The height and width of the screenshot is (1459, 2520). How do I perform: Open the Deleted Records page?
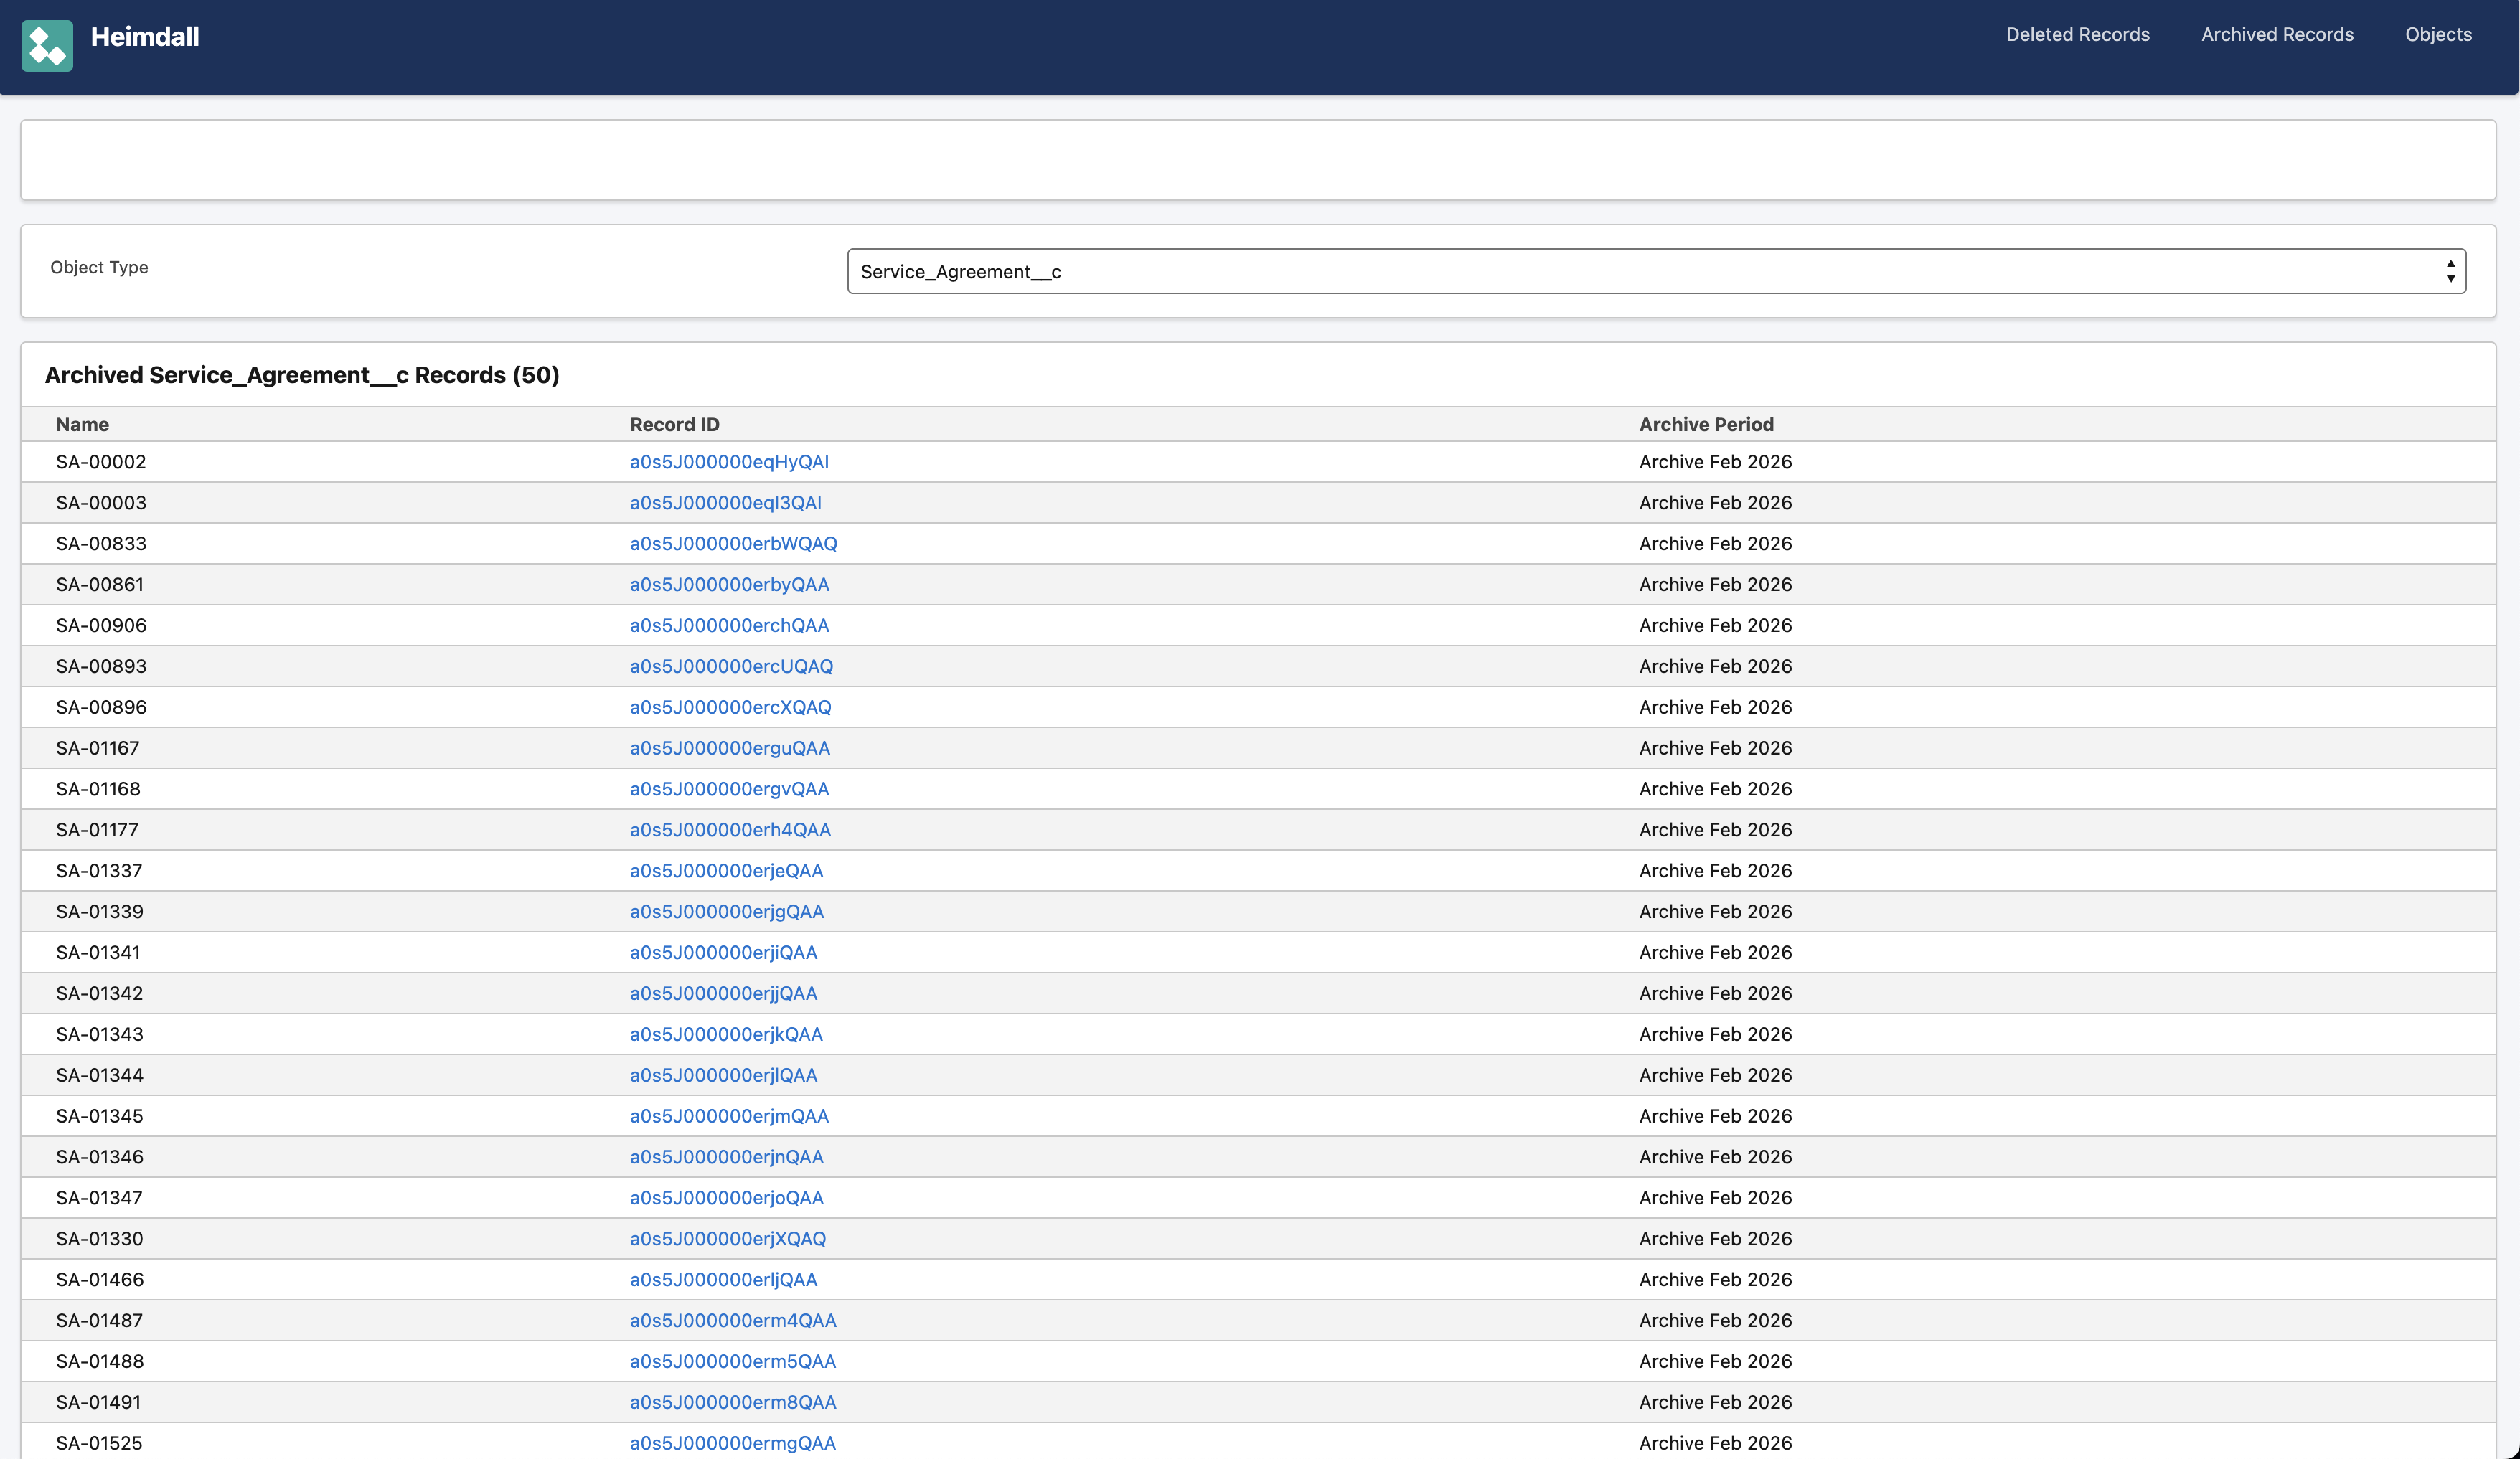pyautogui.click(x=2078, y=34)
